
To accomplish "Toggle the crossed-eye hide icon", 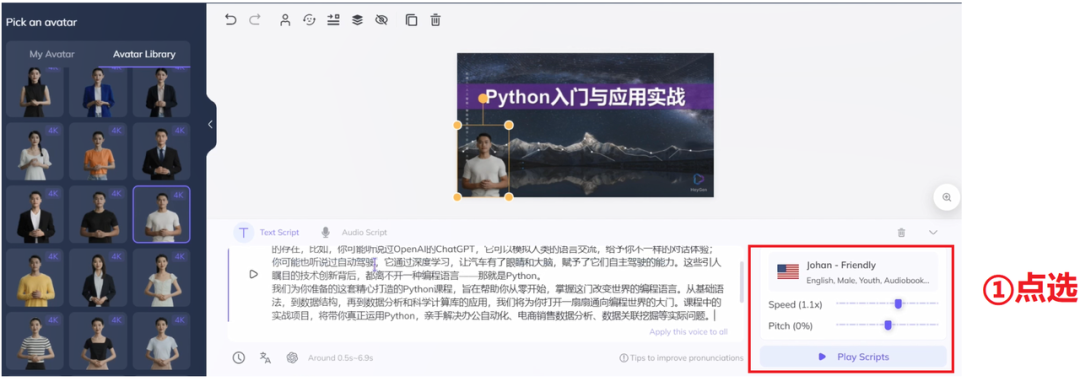I will point(382,20).
